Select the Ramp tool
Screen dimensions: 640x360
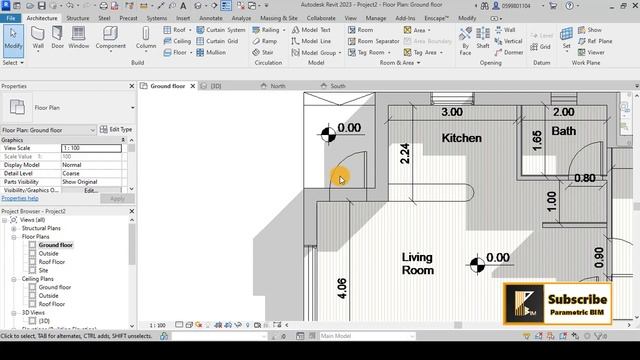264,41
